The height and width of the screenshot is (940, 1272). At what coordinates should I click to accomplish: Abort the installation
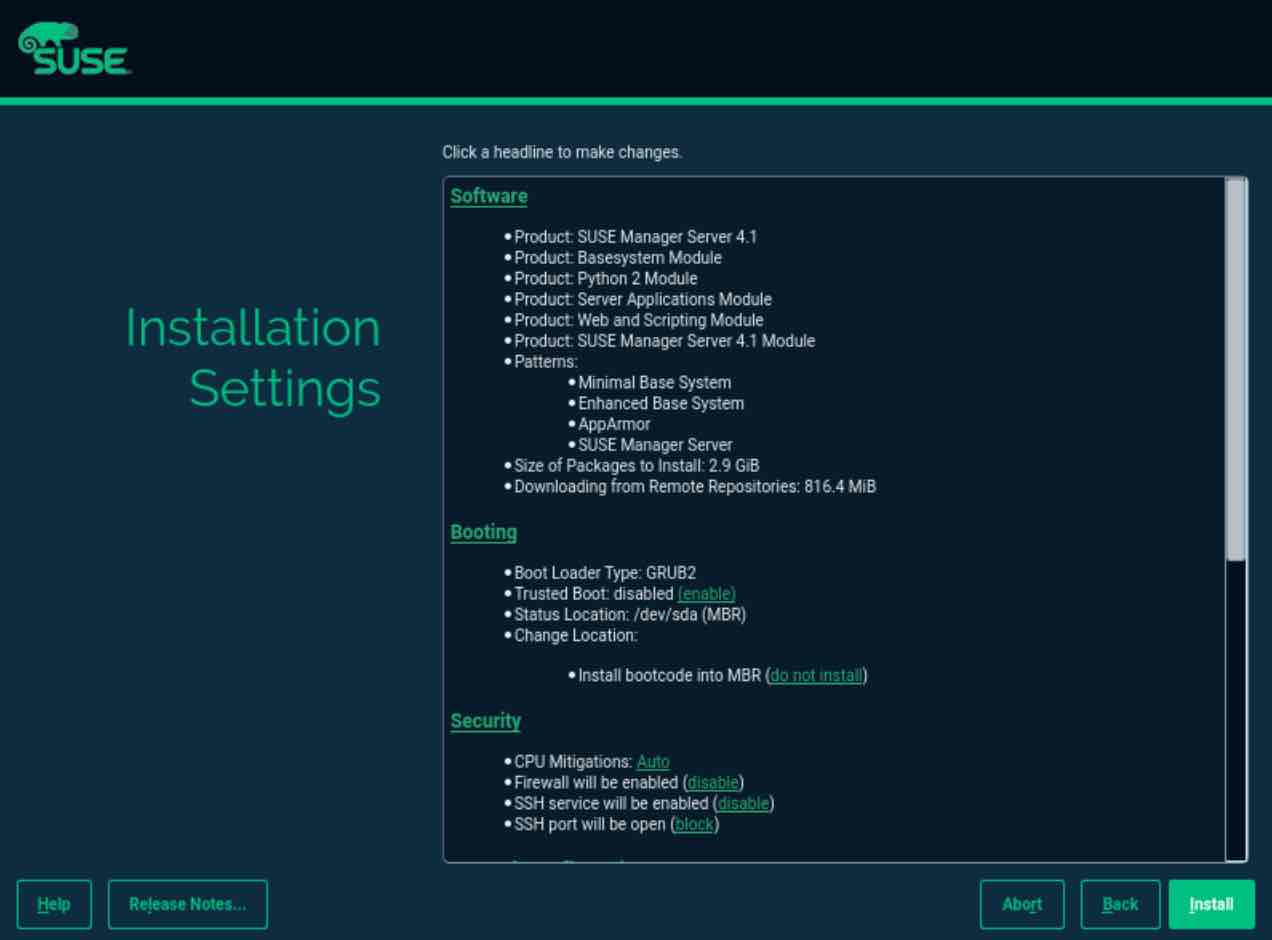tap(1022, 904)
